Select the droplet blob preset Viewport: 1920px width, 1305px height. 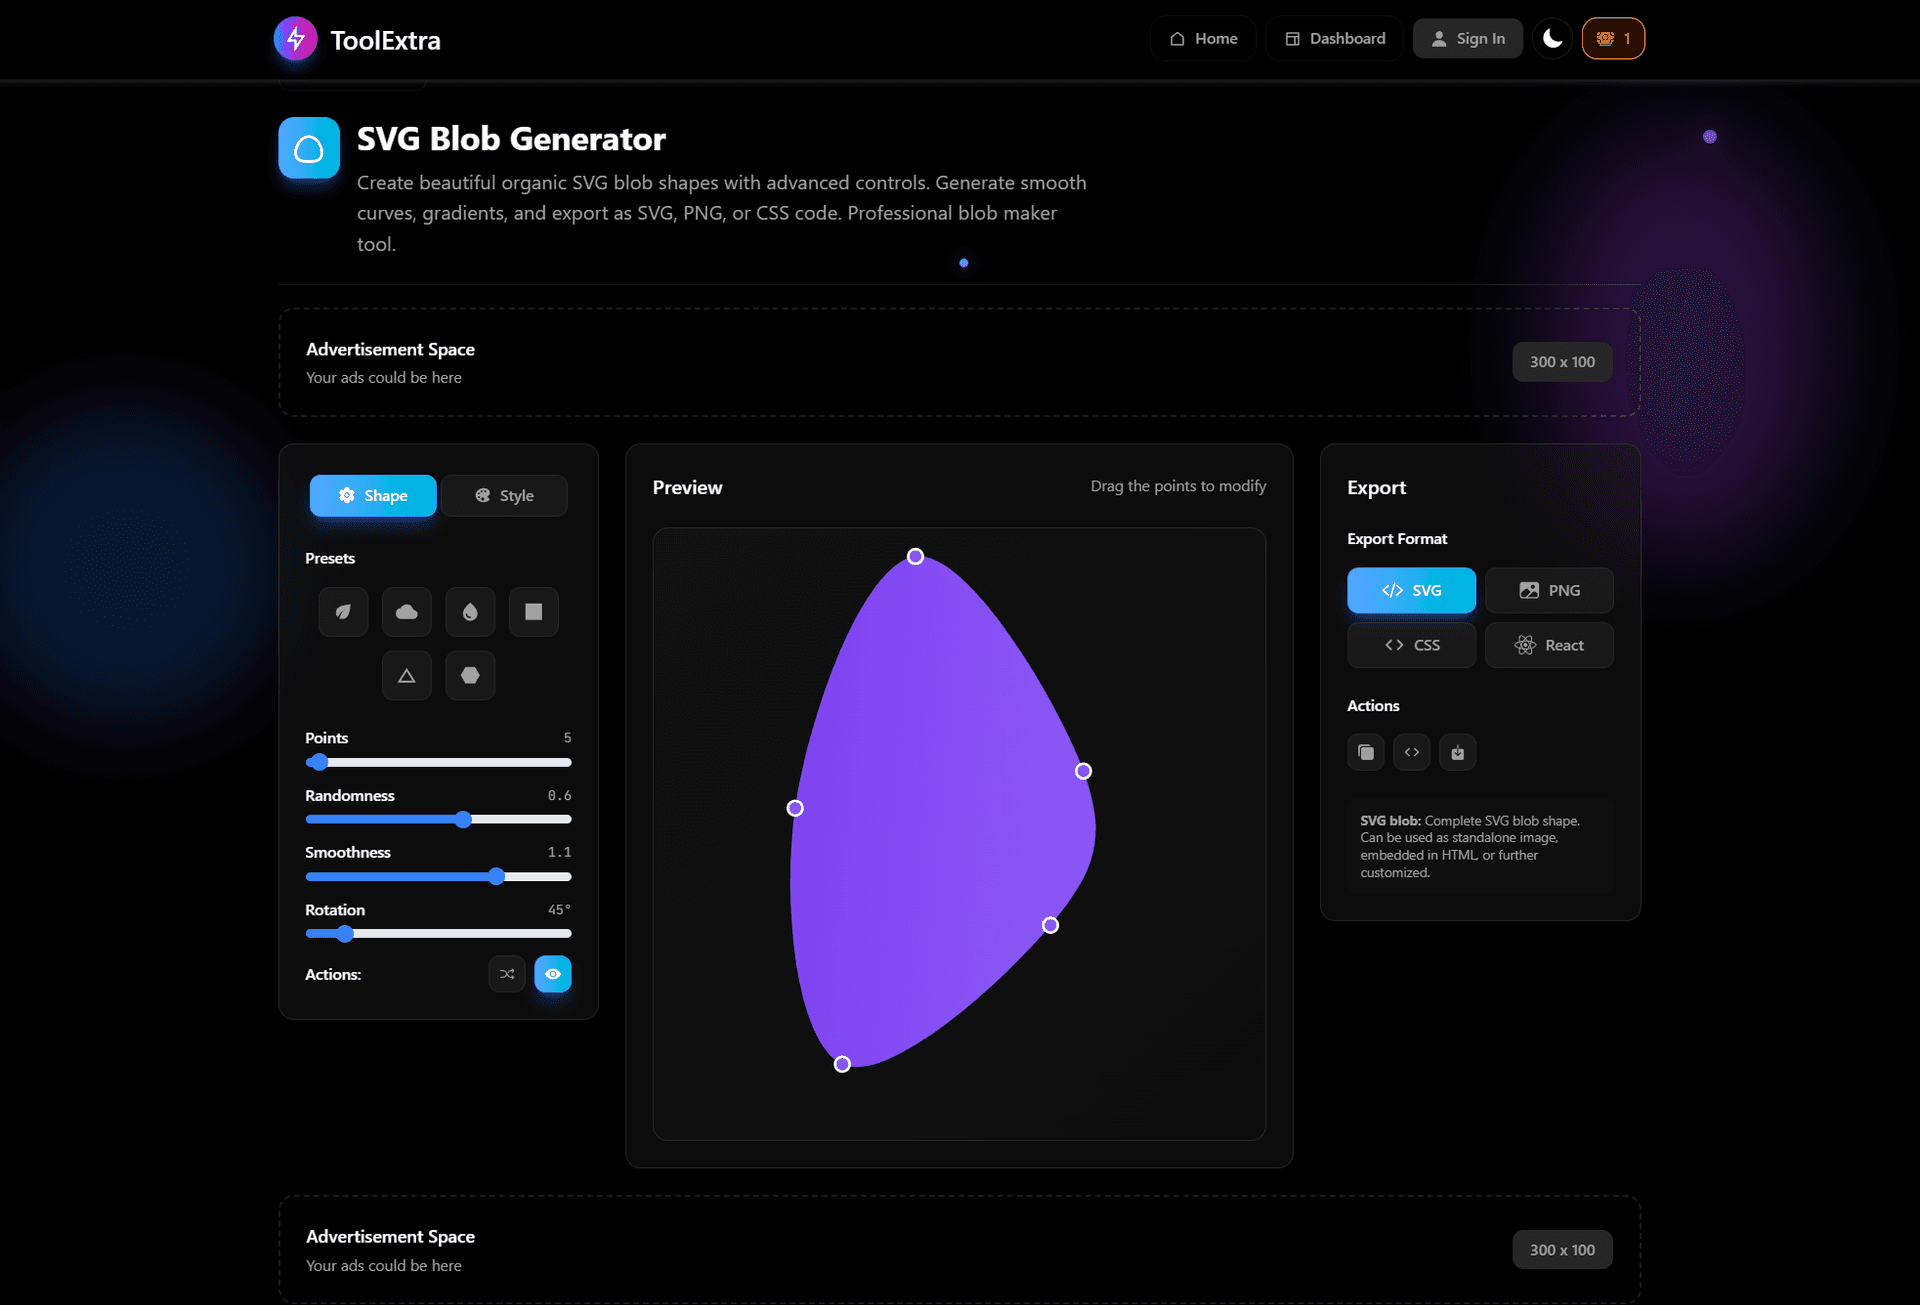[x=470, y=611]
